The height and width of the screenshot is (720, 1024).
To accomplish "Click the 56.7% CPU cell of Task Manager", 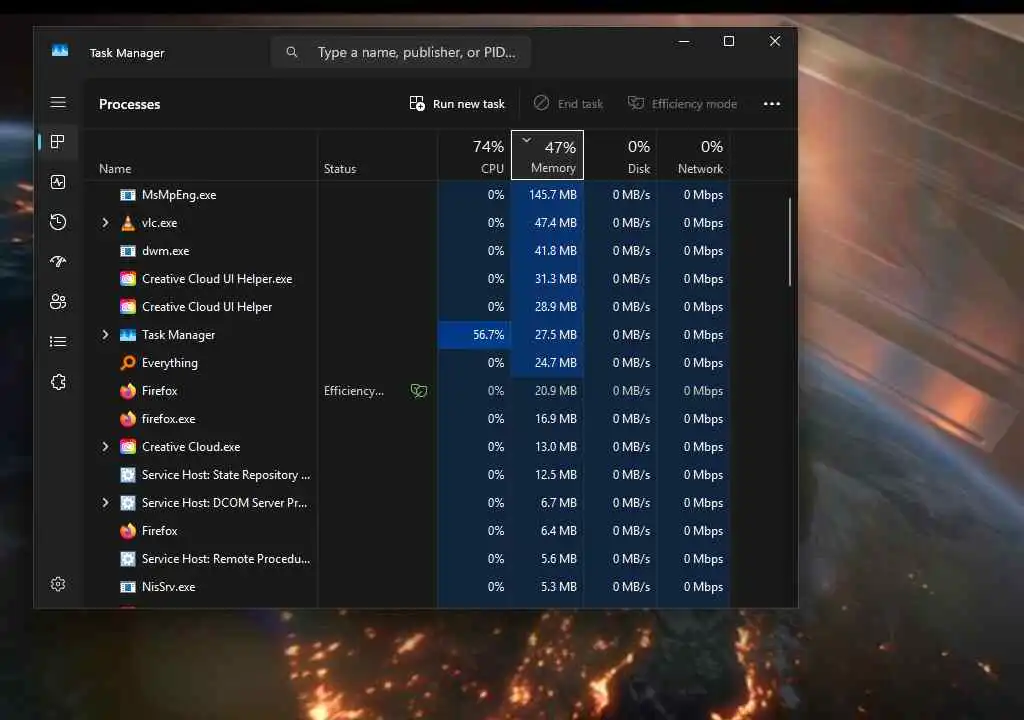I will coord(474,335).
